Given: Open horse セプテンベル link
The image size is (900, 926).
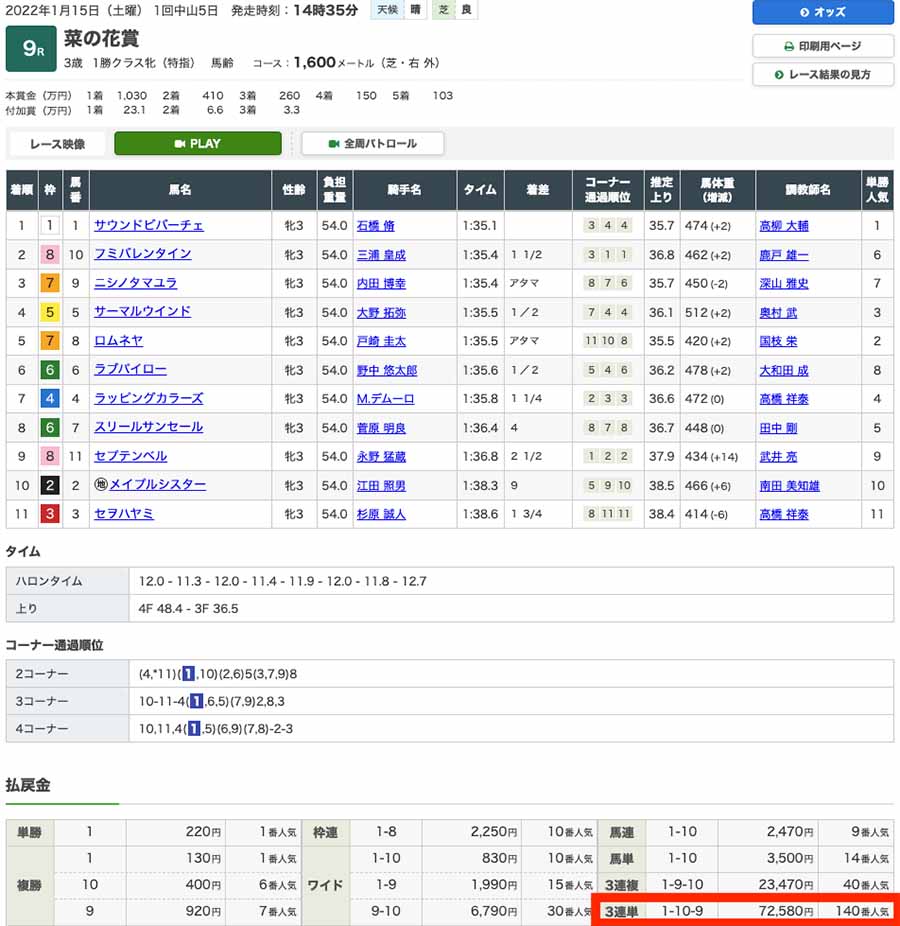Looking at the screenshot, I should pyautogui.click(x=131, y=456).
